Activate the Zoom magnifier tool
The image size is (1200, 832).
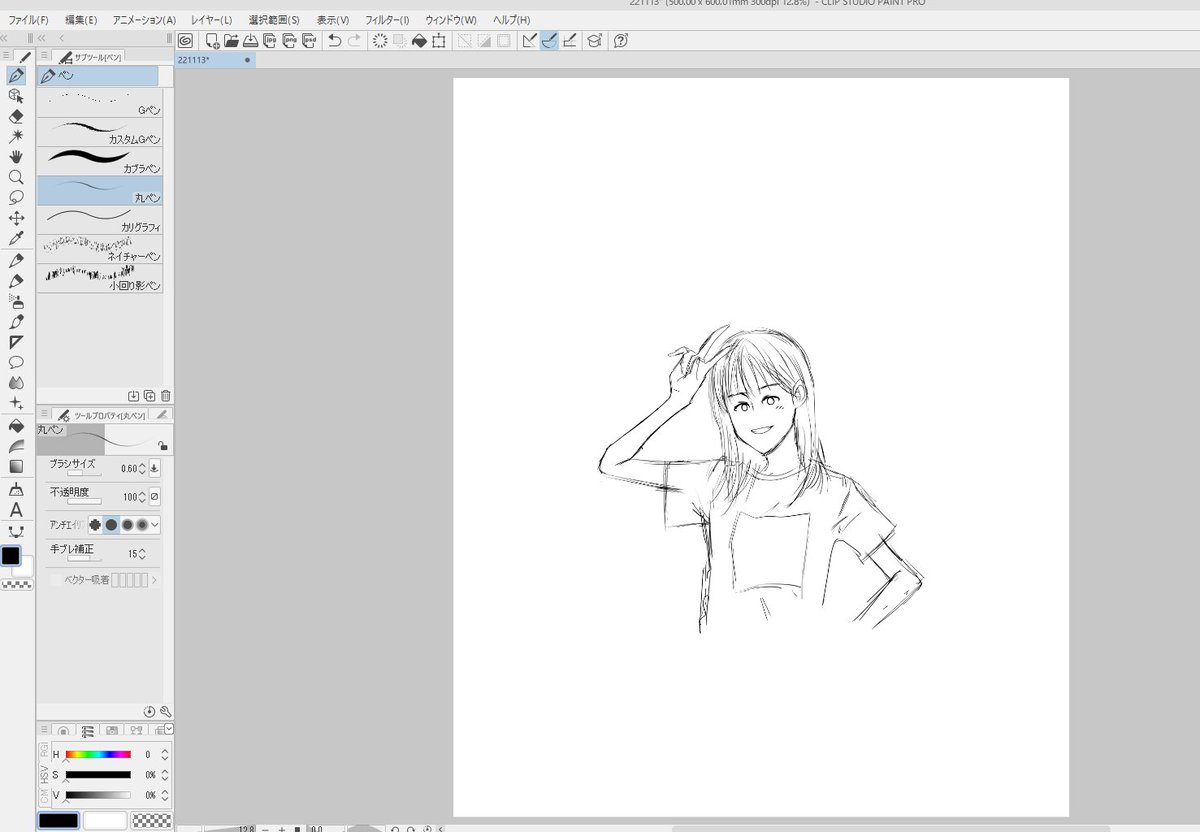tap(16, 177)
